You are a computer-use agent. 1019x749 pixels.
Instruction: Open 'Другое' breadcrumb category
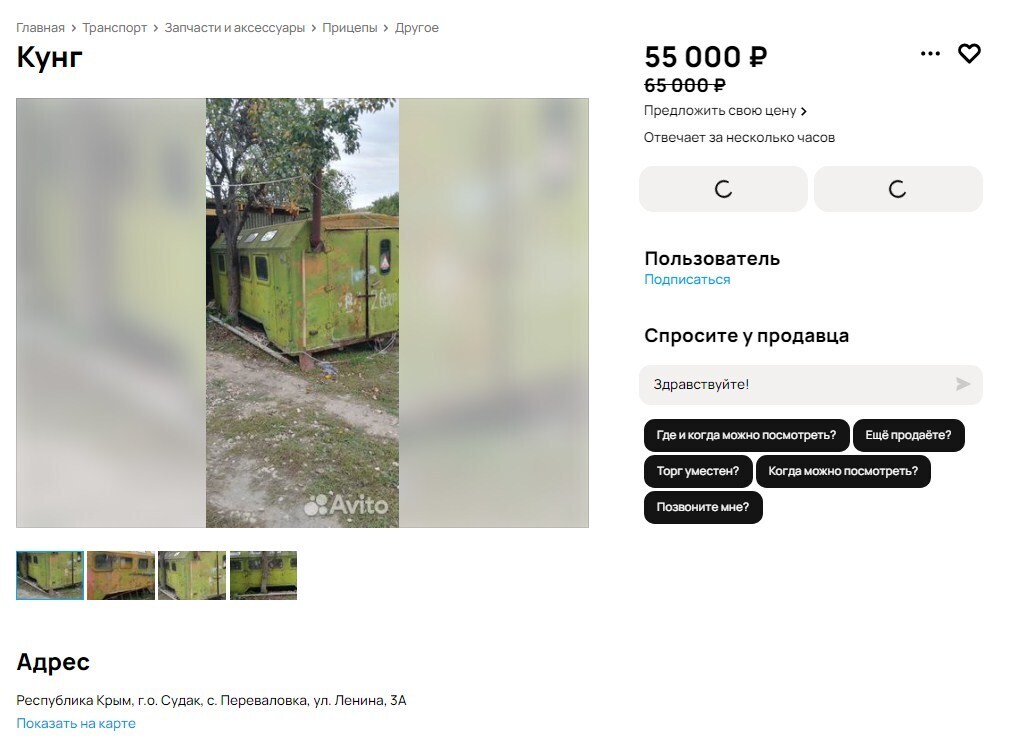click(417, 28)
